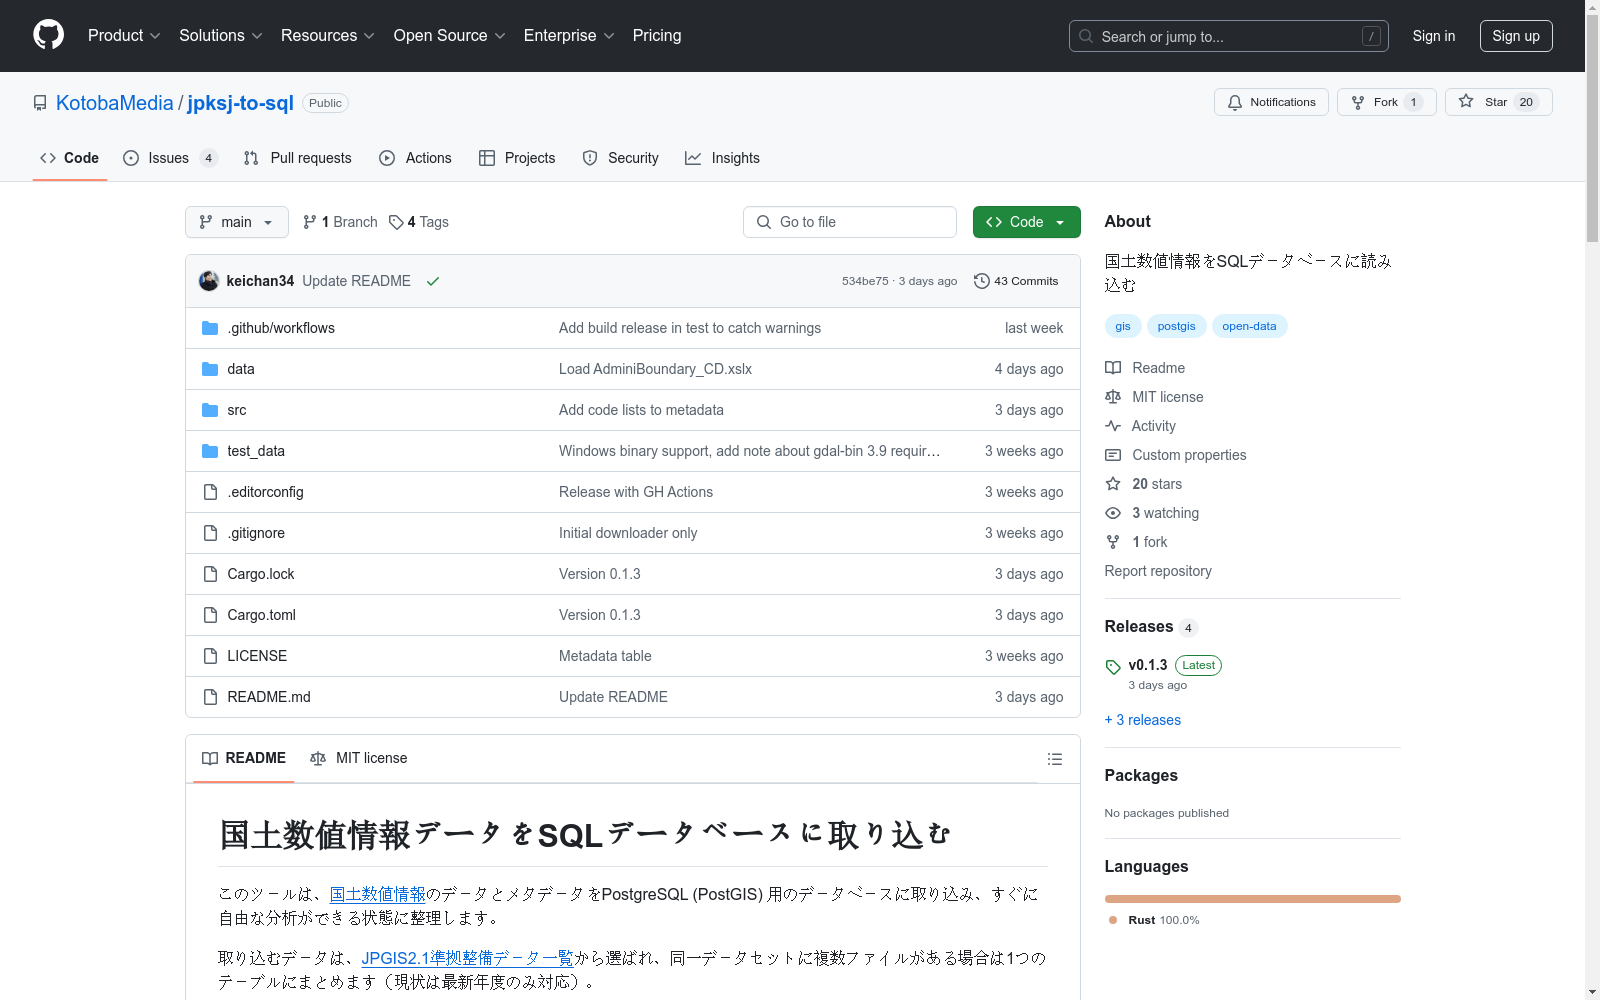Viewport: 1600px width, 1000px height.
Task: Focus the Search or jump to field
Action: (1229, 36)
